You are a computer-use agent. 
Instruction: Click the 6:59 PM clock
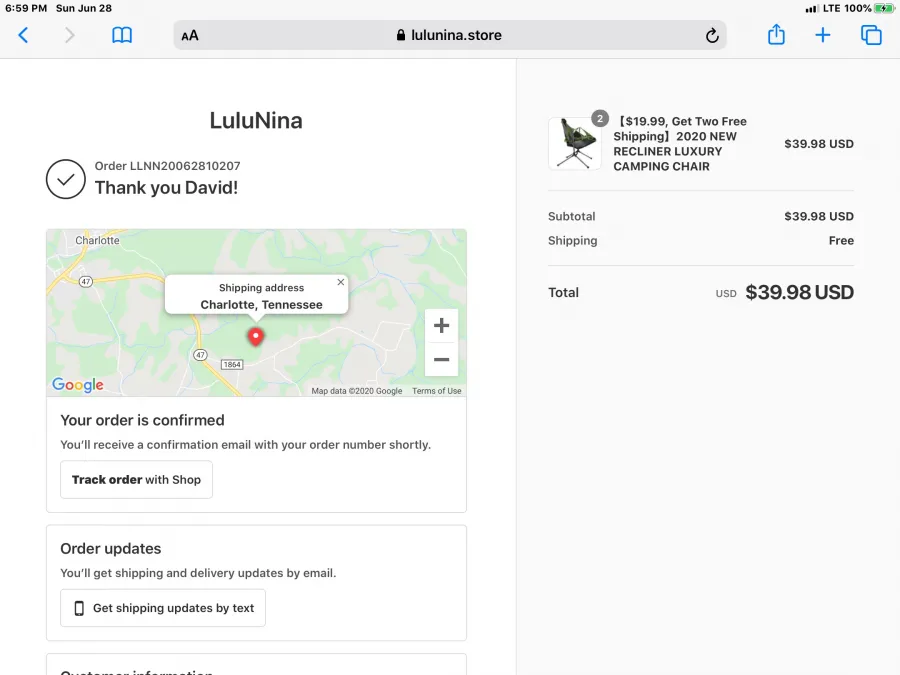pos(26,8)
